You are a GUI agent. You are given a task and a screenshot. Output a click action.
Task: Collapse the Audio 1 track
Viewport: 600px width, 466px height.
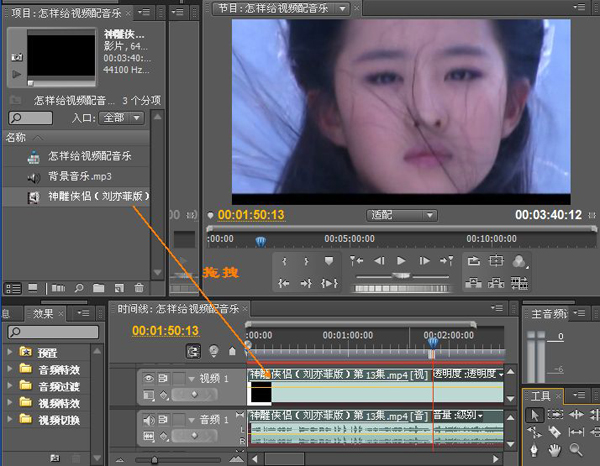[191, 420]
